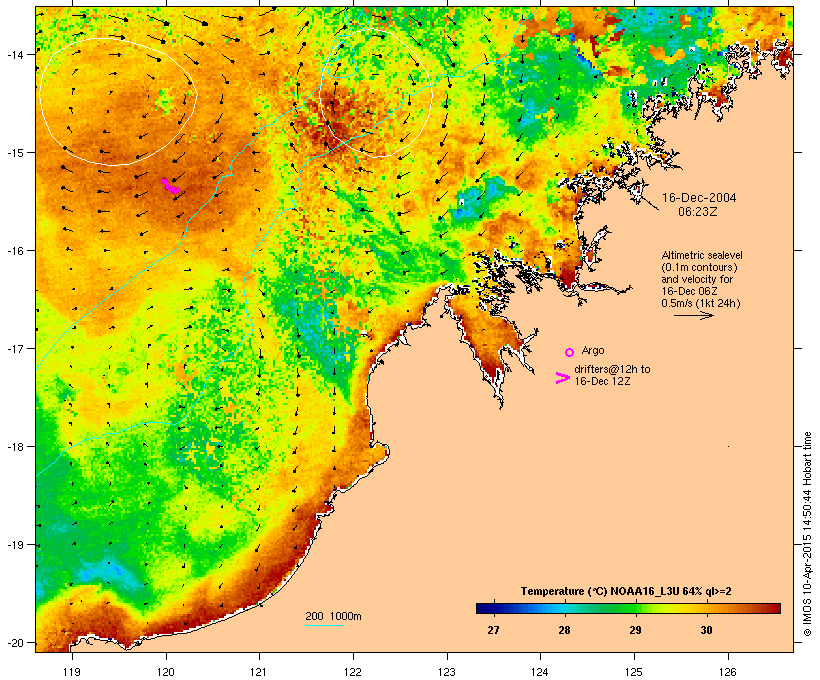Viewport: 820px width, 680px height.
Task: Click the cyan bathymetry legend line
Action: coord(324,625)
